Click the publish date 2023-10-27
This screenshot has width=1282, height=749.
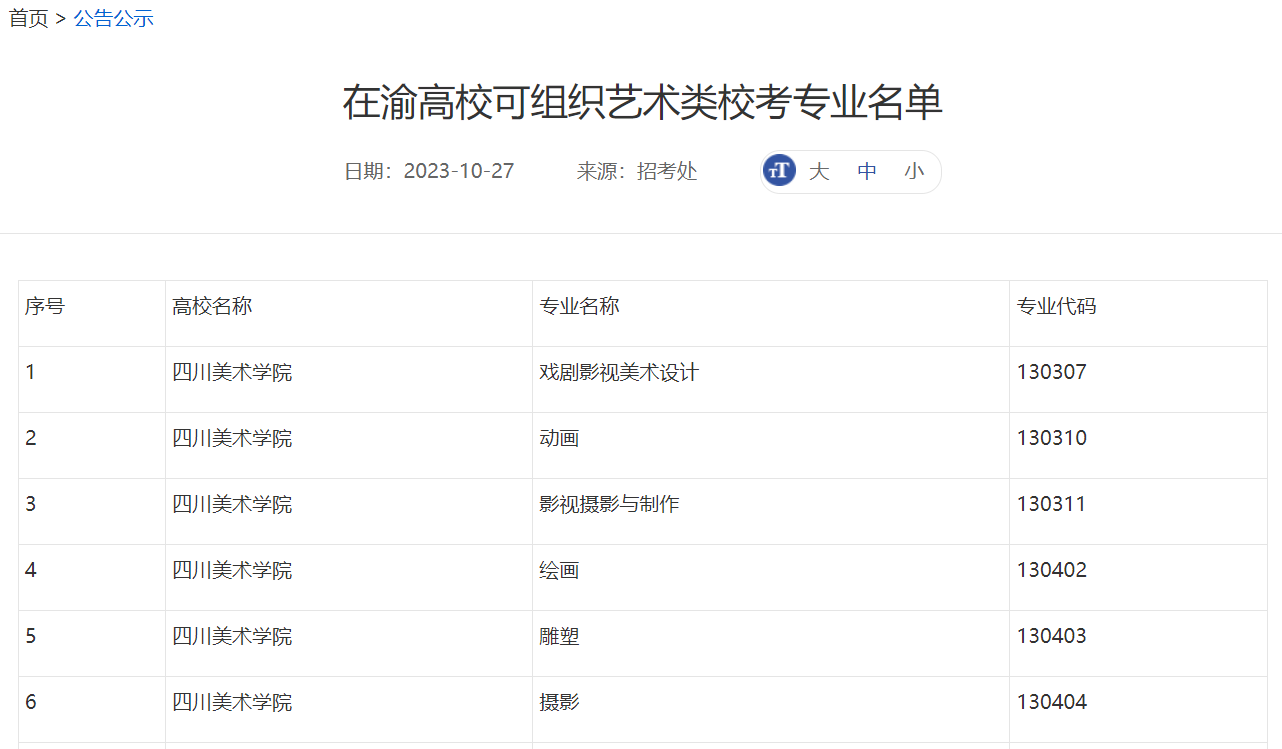[x=458, y=170]
